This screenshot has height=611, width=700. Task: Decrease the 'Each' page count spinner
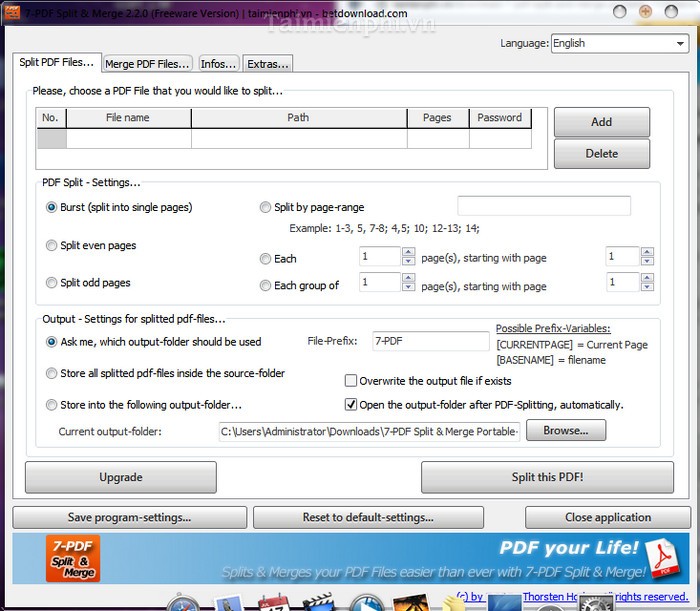tap(408, 261)
